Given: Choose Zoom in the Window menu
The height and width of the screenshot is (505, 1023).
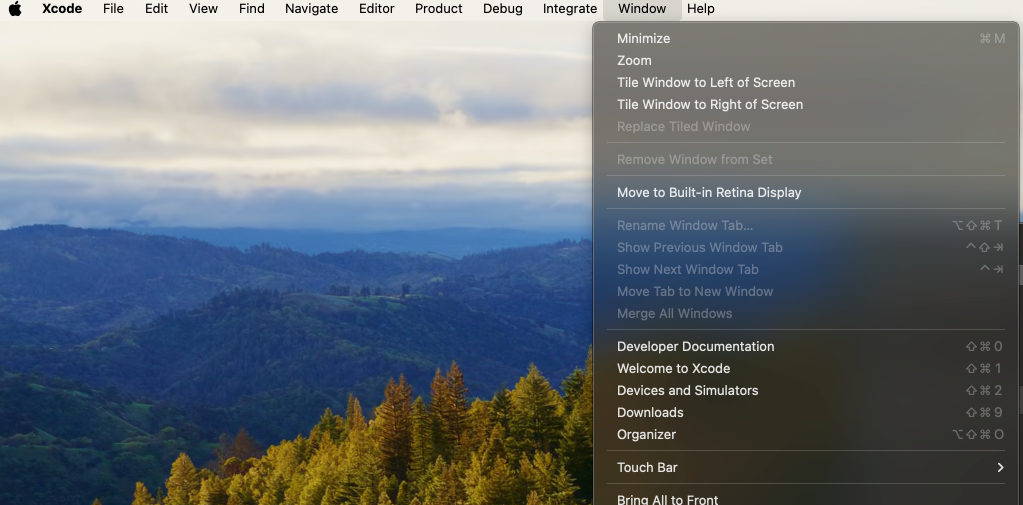Looking at the screenshot, I should point(634,61).
